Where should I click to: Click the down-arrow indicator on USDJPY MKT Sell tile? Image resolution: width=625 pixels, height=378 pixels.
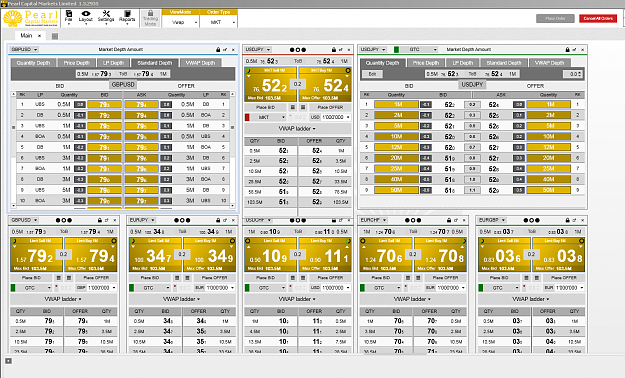[x=249, y=76]
